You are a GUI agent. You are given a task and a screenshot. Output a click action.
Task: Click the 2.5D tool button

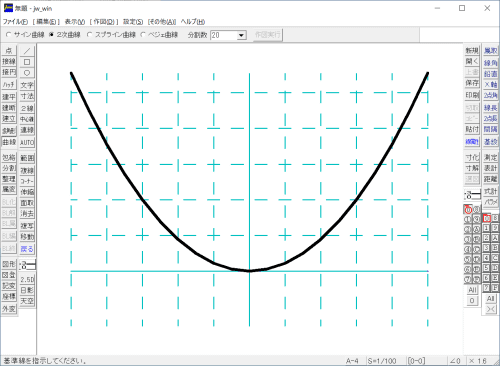(x=27, y=279)
